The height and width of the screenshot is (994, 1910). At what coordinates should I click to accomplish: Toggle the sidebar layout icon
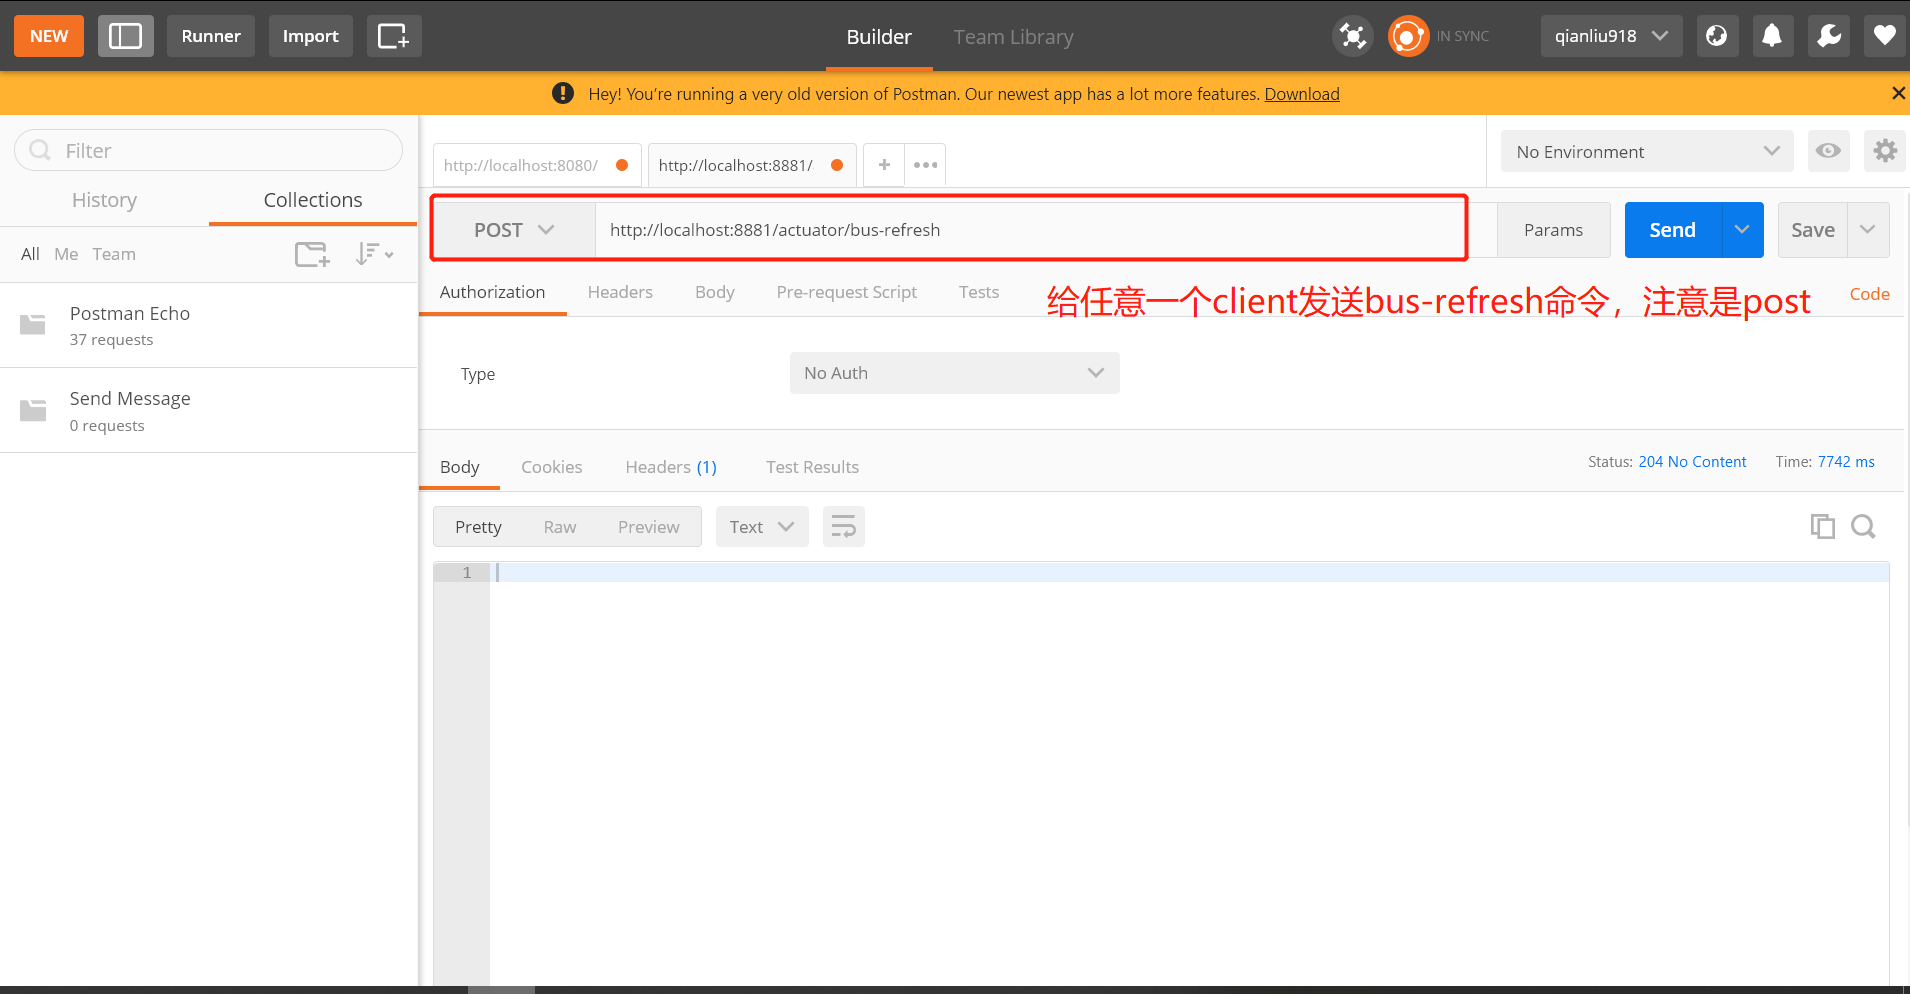[x=125, y=36]
